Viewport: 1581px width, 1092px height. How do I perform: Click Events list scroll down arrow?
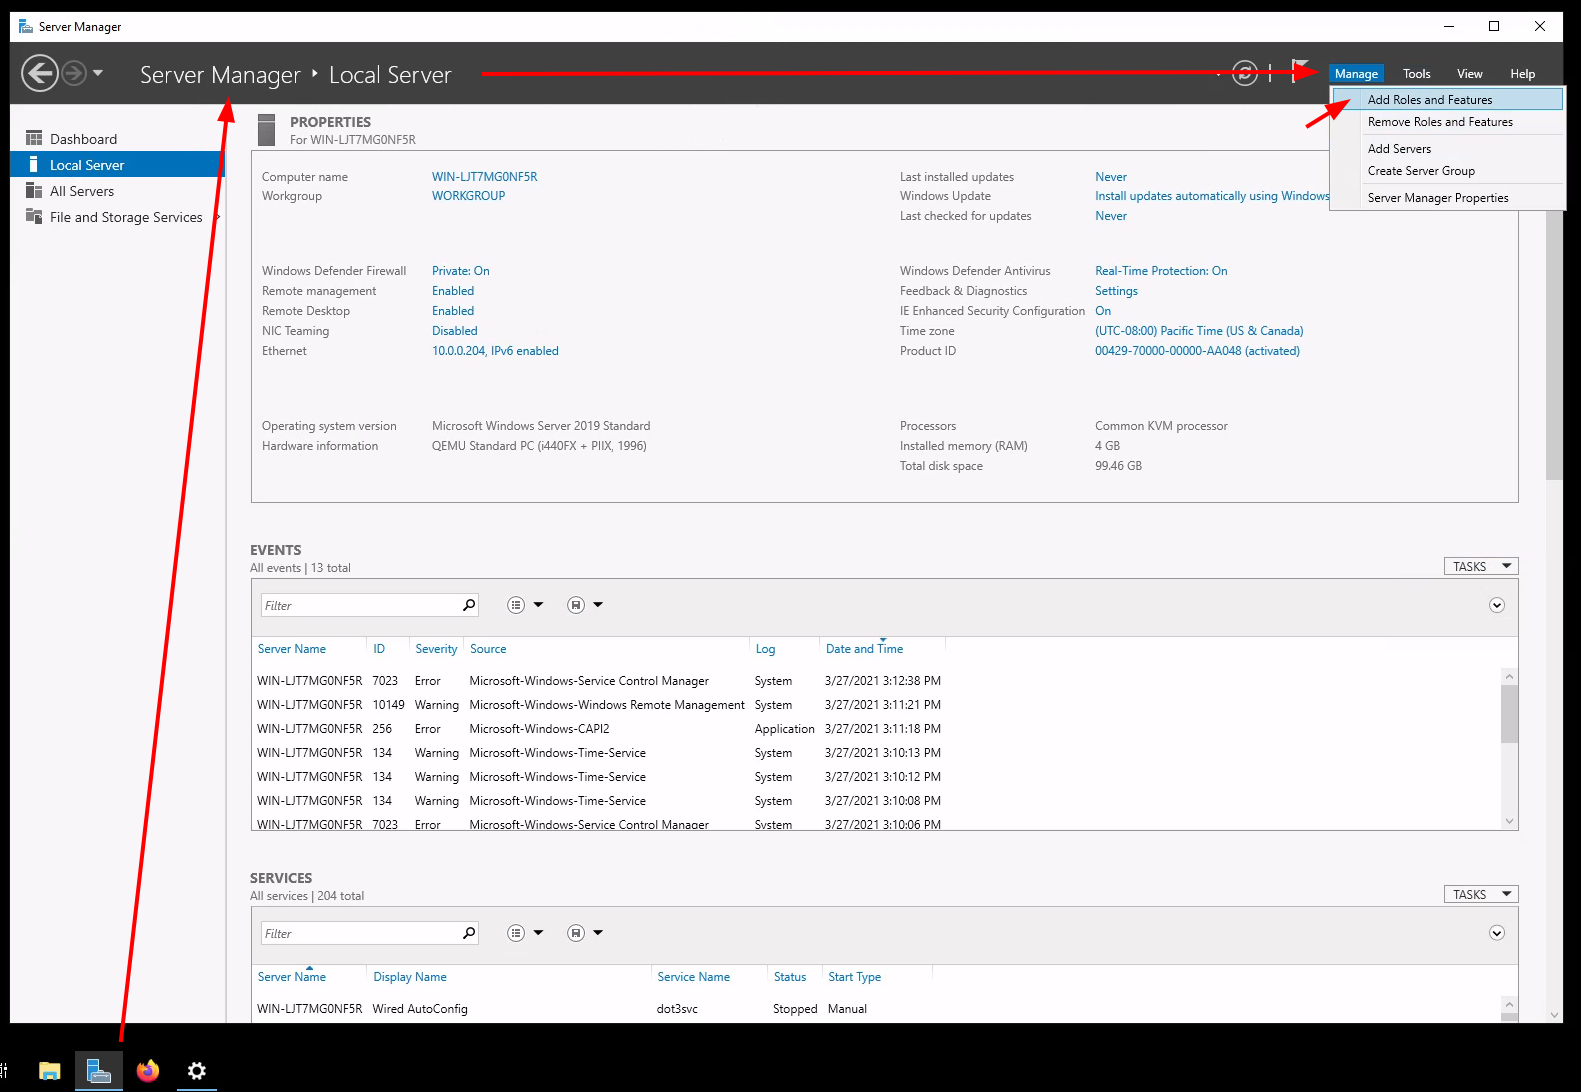(1509, 821)
